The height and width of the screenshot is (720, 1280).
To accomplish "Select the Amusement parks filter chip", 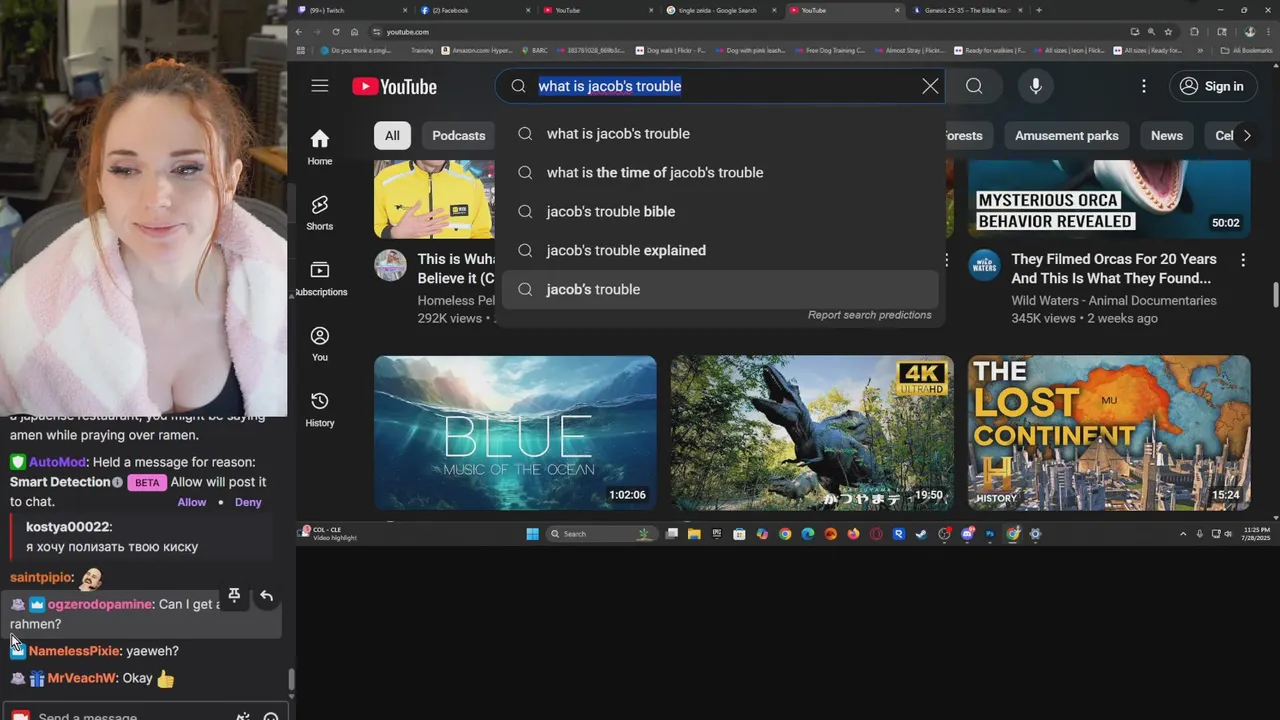I will tap(1066, 135).
